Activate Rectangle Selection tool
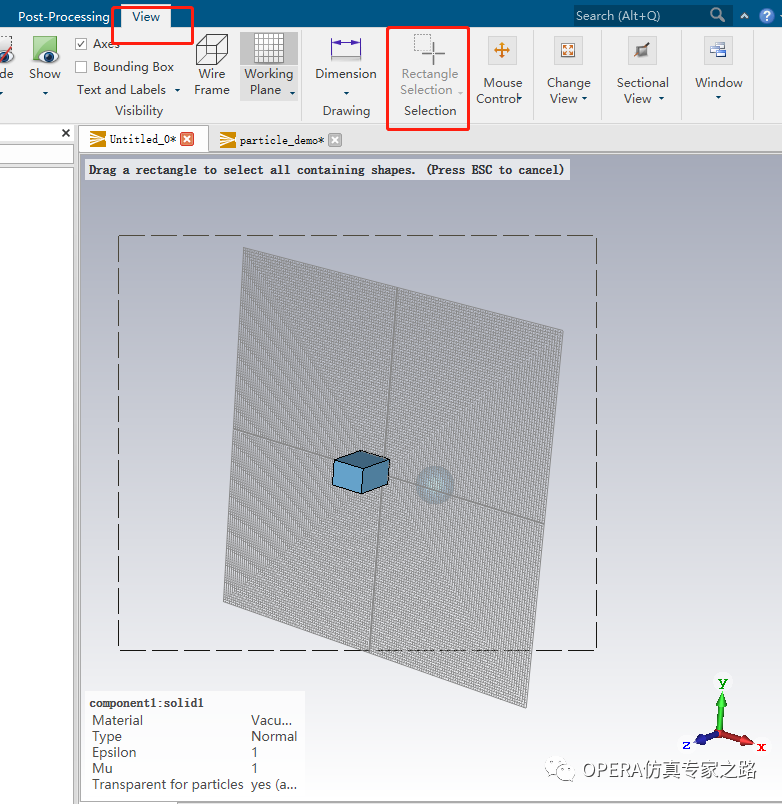782x804 pixels. click(x=430, y=50)
